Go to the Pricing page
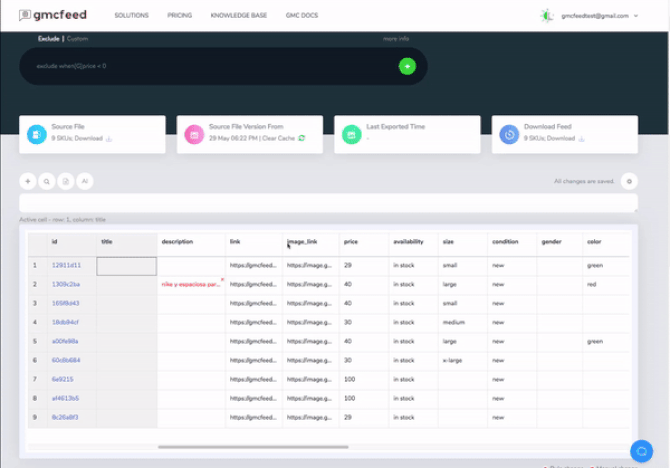Viewport: 670px width, 468px height. click(180, 16)
